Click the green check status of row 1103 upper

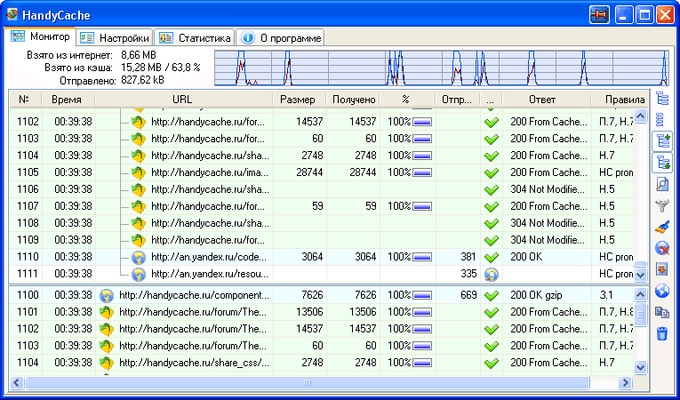(491, 139)
